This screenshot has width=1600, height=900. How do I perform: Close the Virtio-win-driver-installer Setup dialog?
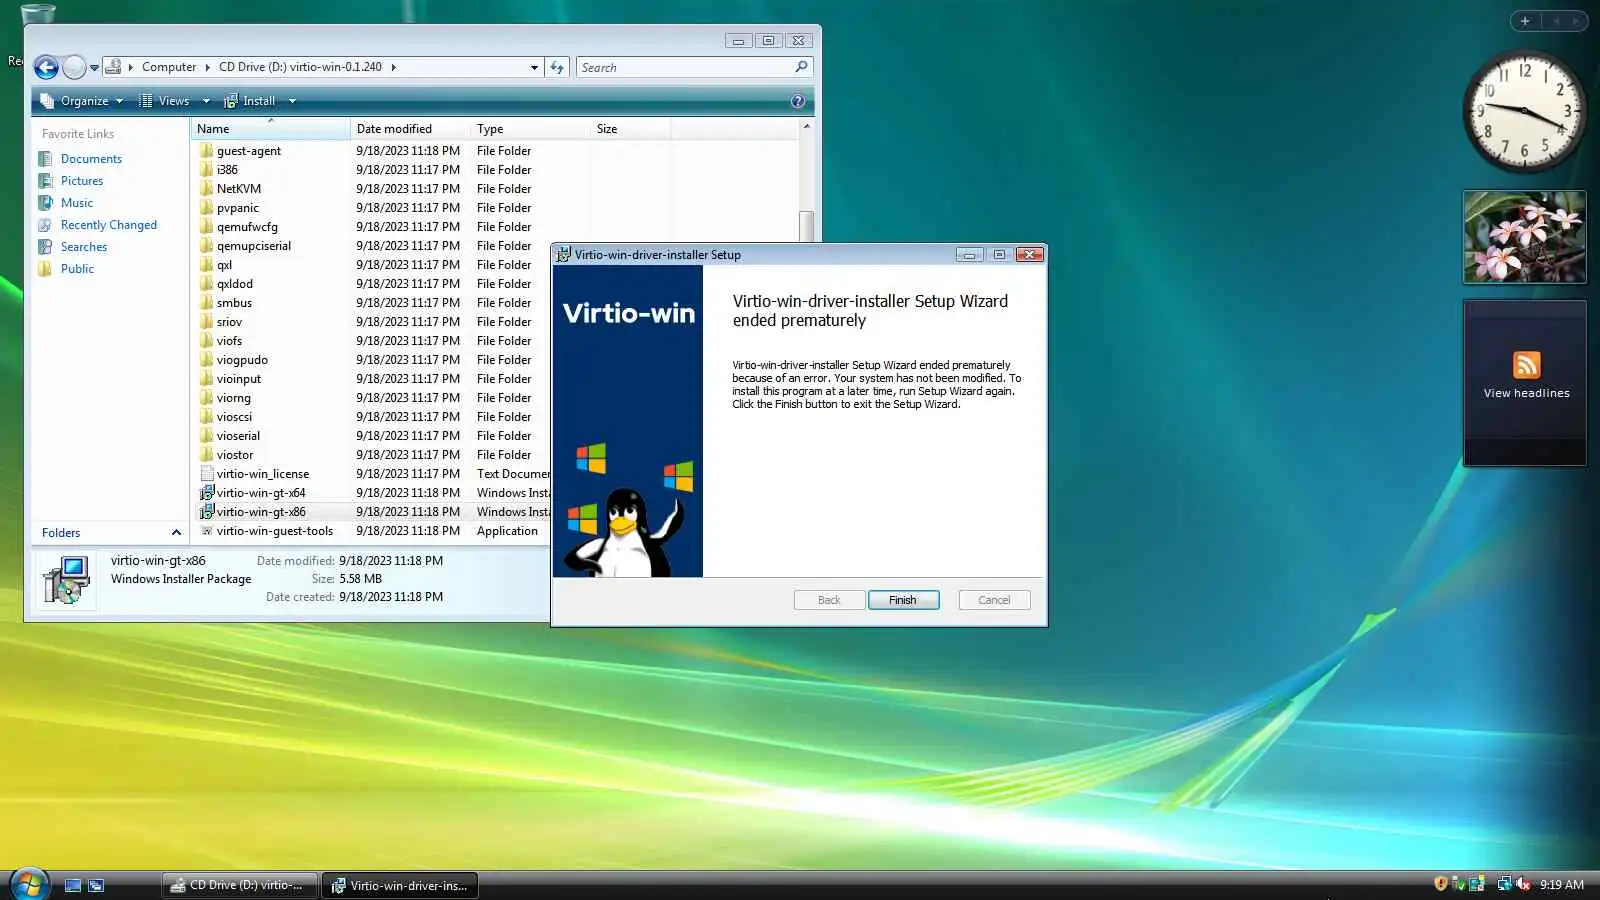(x=1030, y=255)
